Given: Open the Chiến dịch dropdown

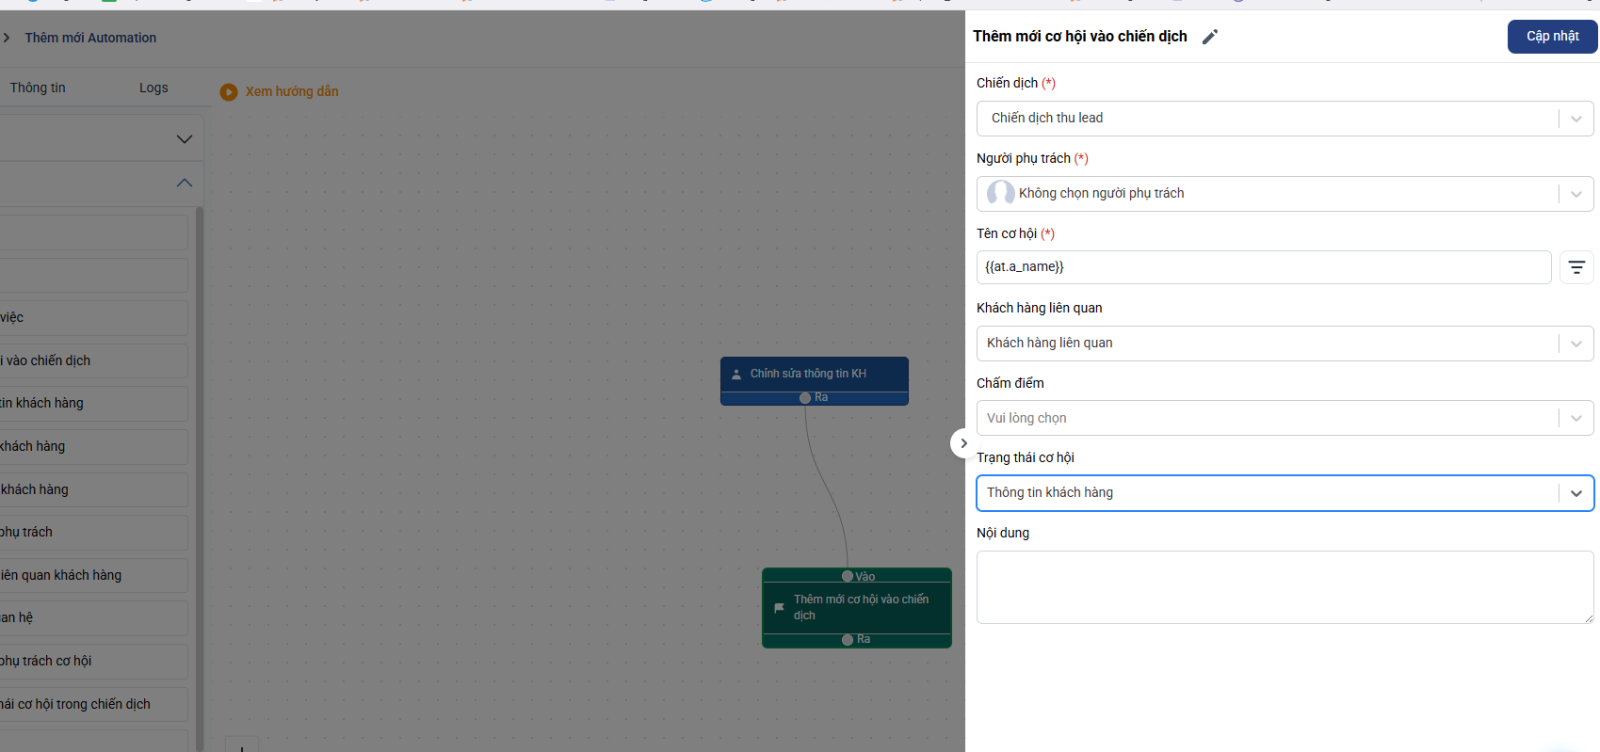Looking at the screenshot, I should click(1575, 119).
